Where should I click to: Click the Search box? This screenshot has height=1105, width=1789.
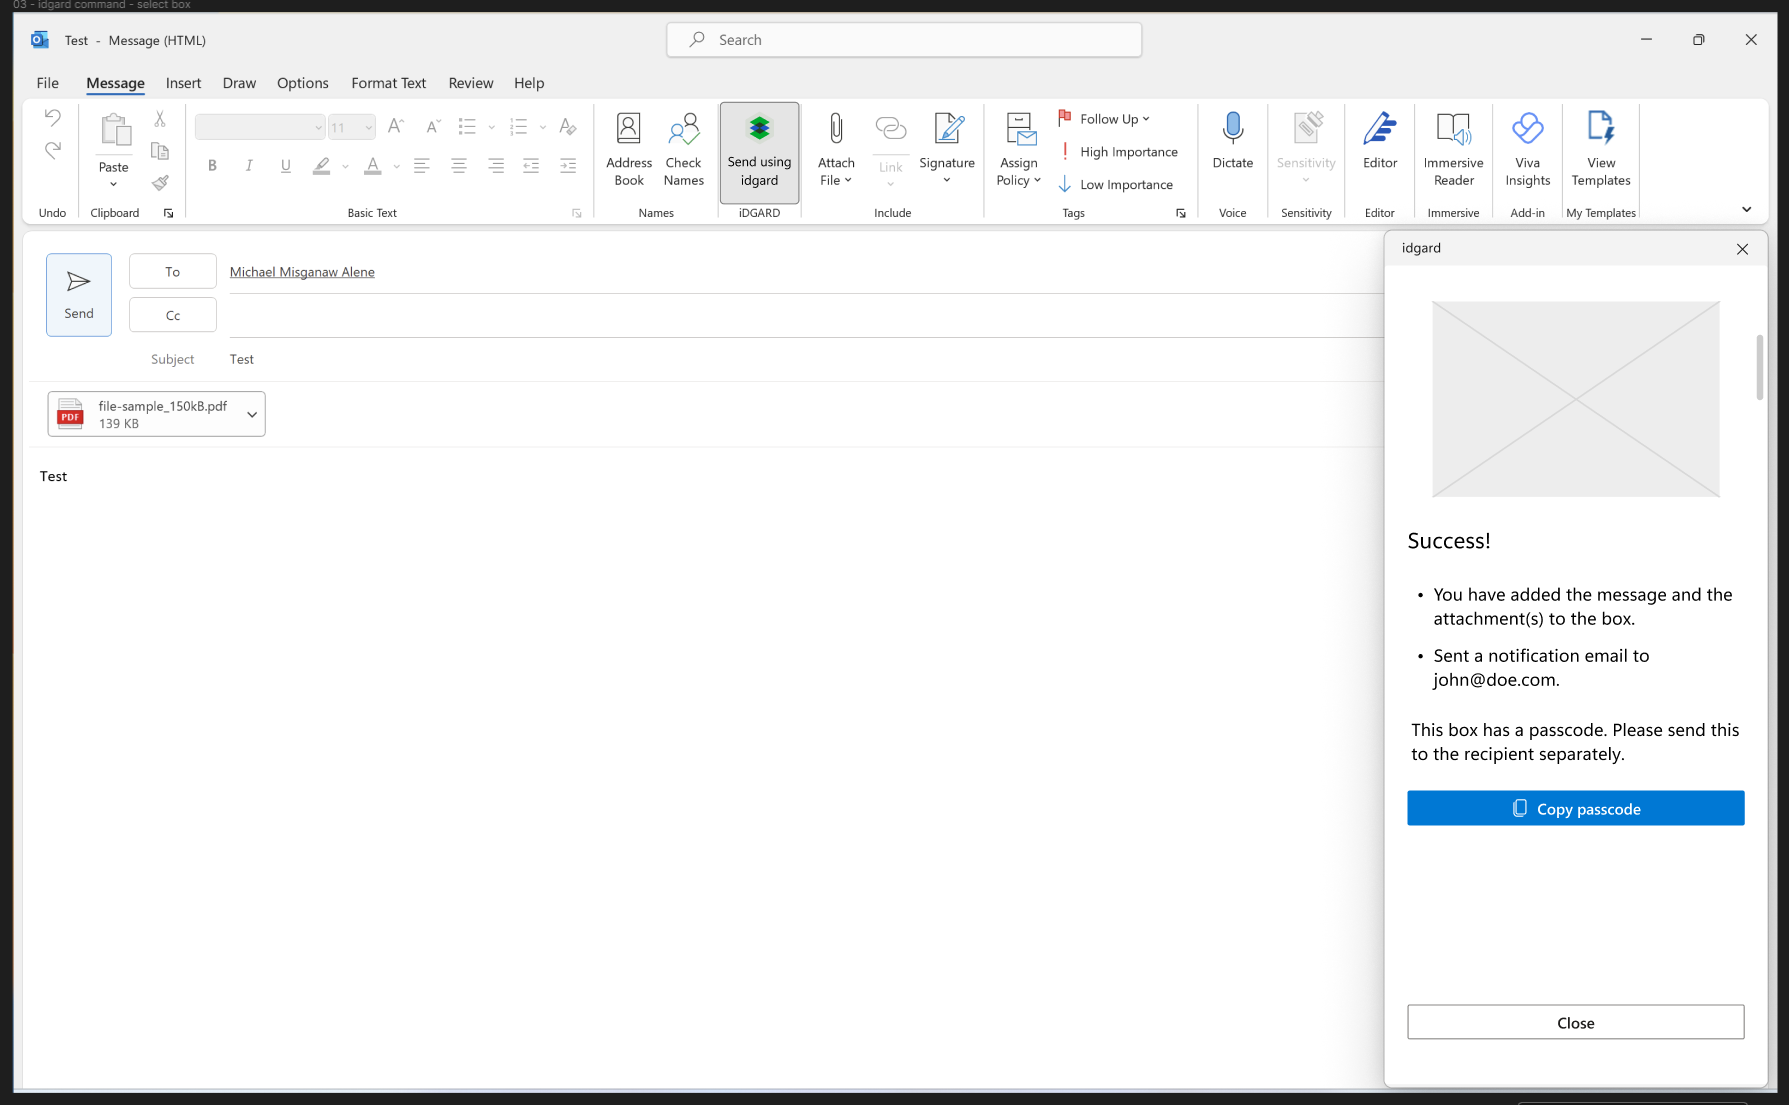click(904, 40)
